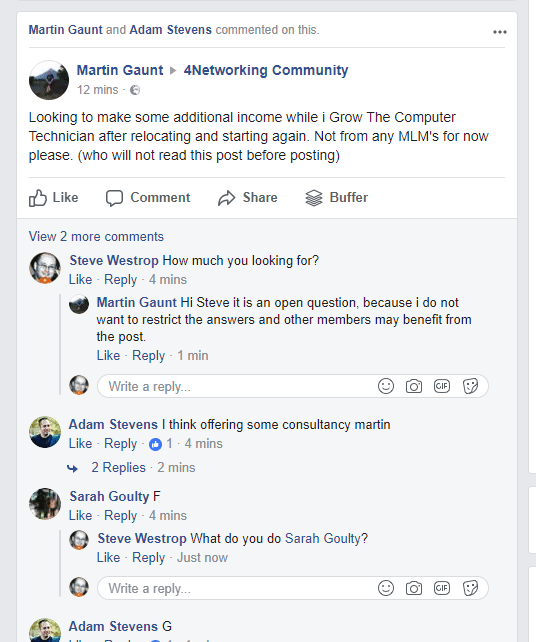Open GIF picker in second reply box

click(x=442, y=588)
